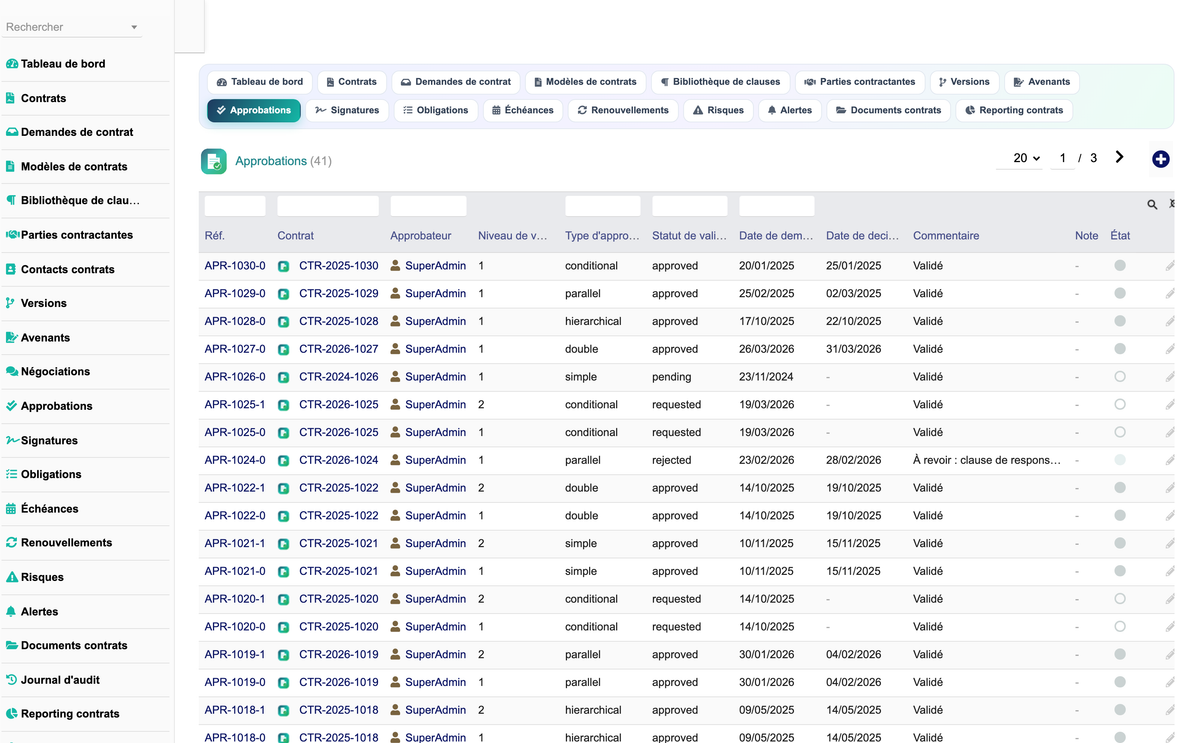Click the Tableau de bord sidebar icon
Viewport: 1200px width, 743px height.
click(x=12, y=64)
